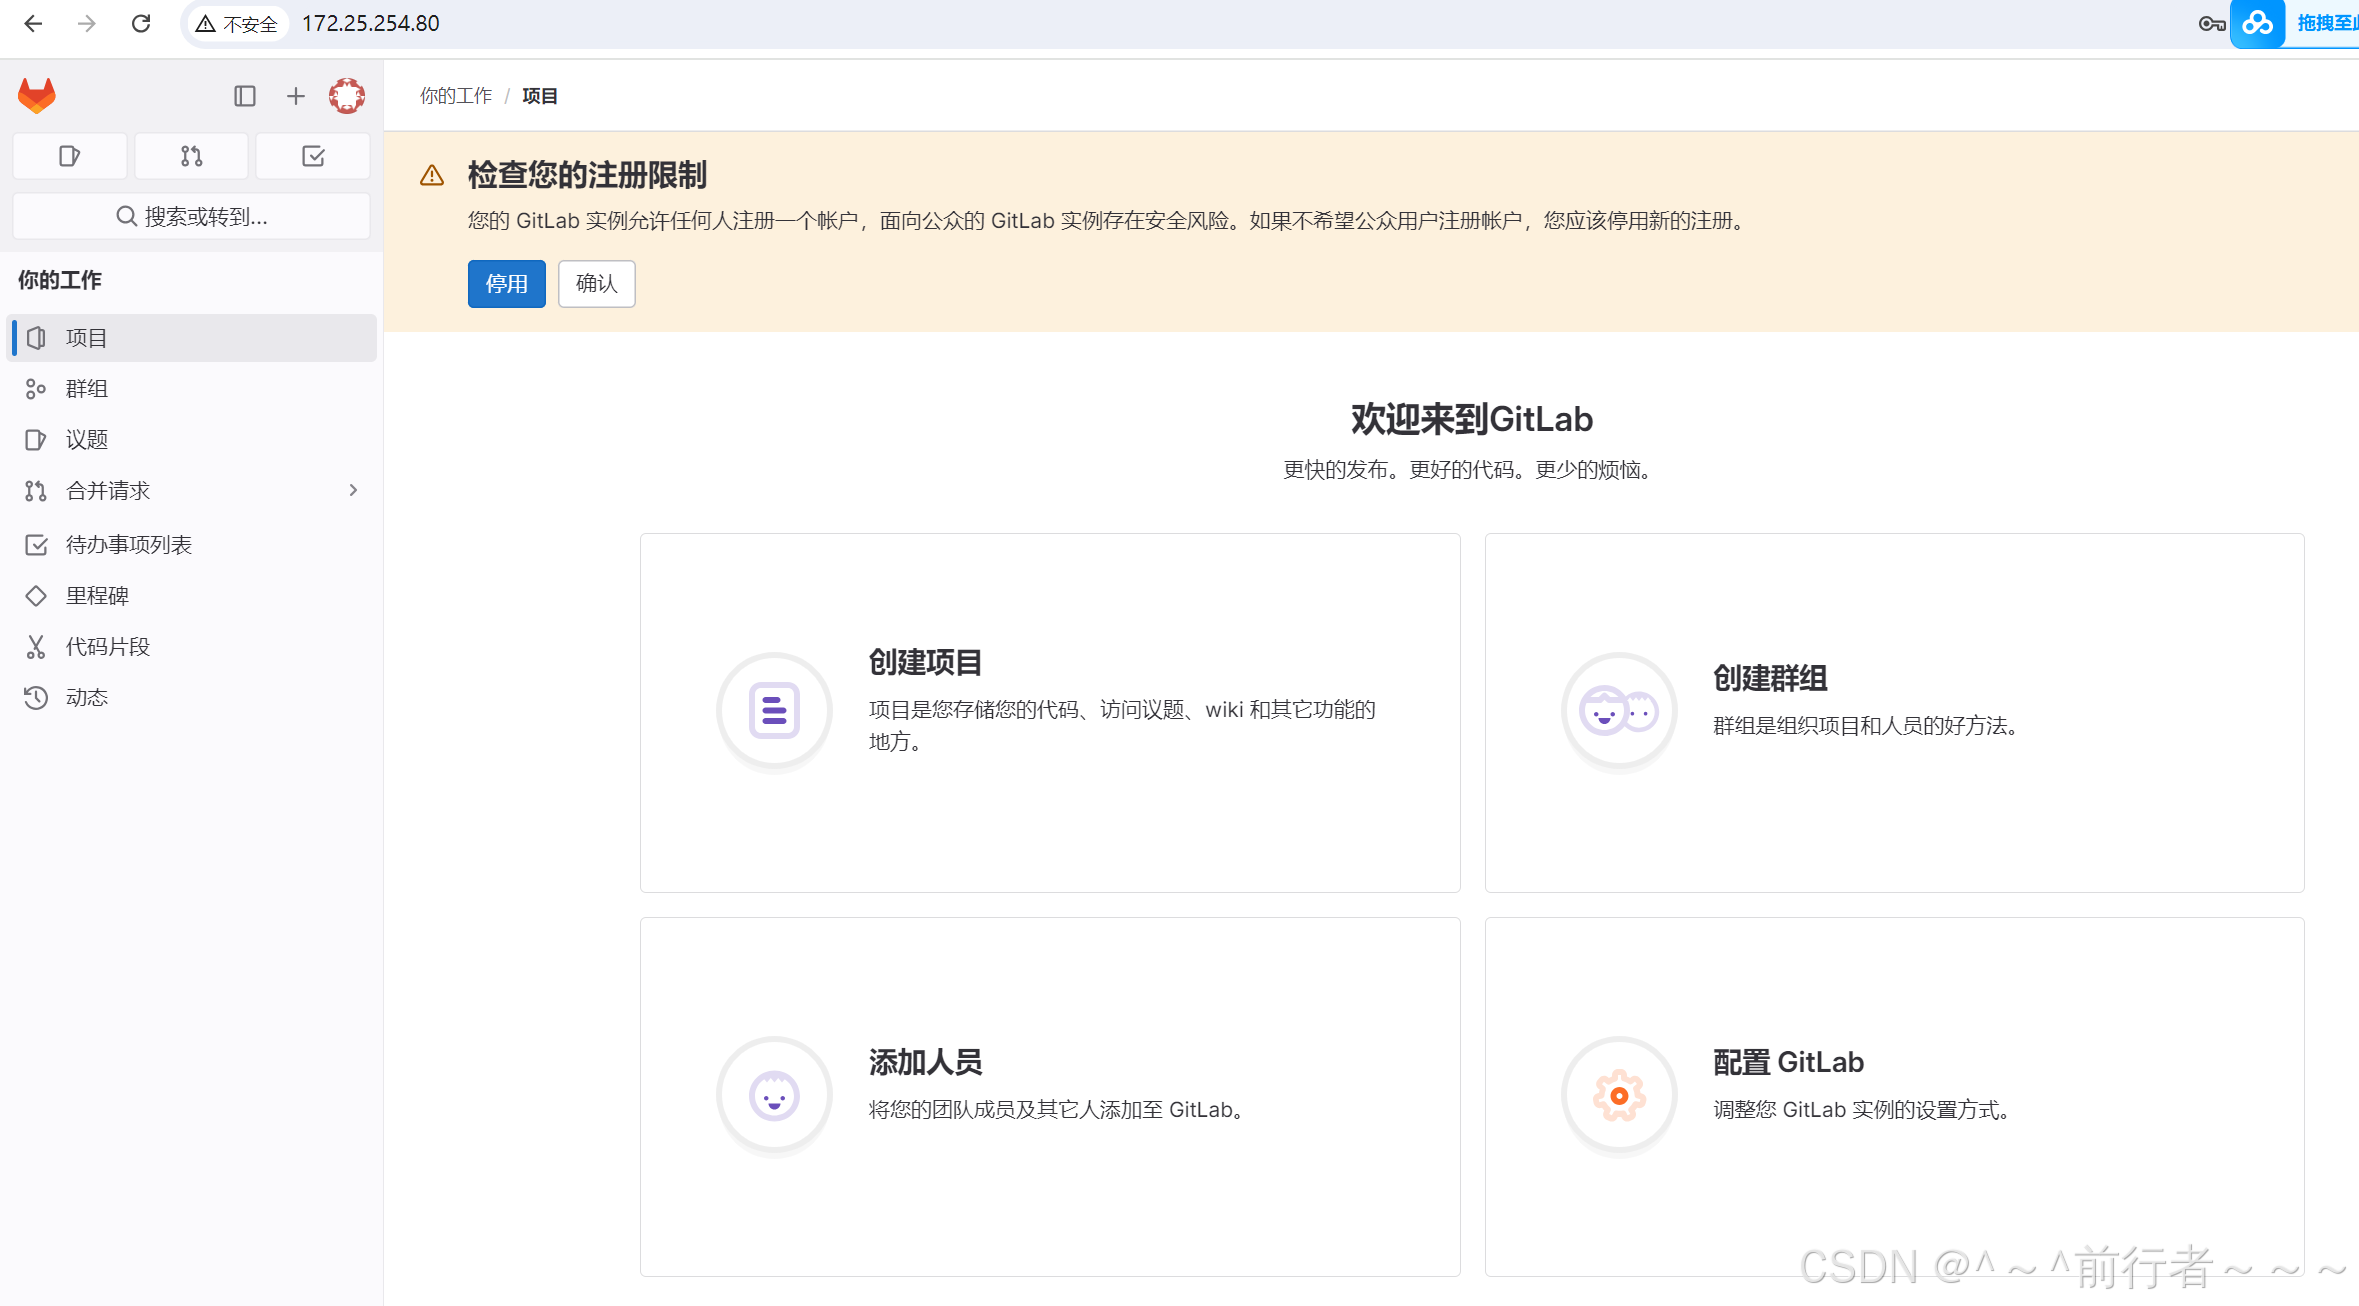Viewport: 2359px width, 1306px height.
Task: Click the 不安全 security indicator
Action: coord(237,23)
